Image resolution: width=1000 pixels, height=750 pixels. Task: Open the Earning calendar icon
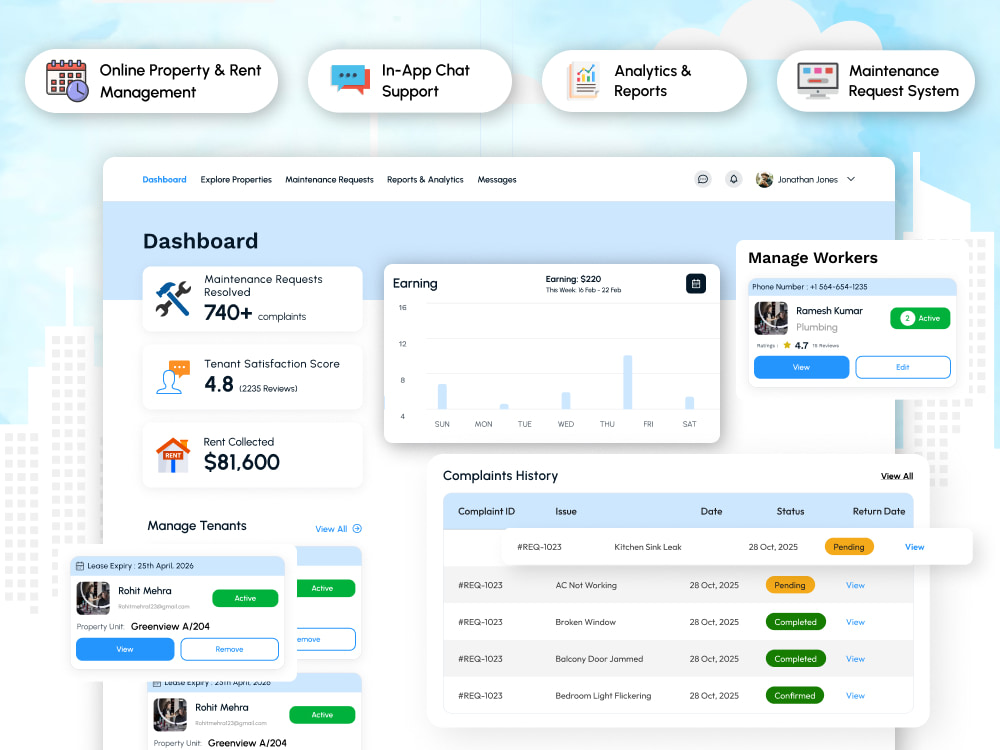[x=696, y=283]
